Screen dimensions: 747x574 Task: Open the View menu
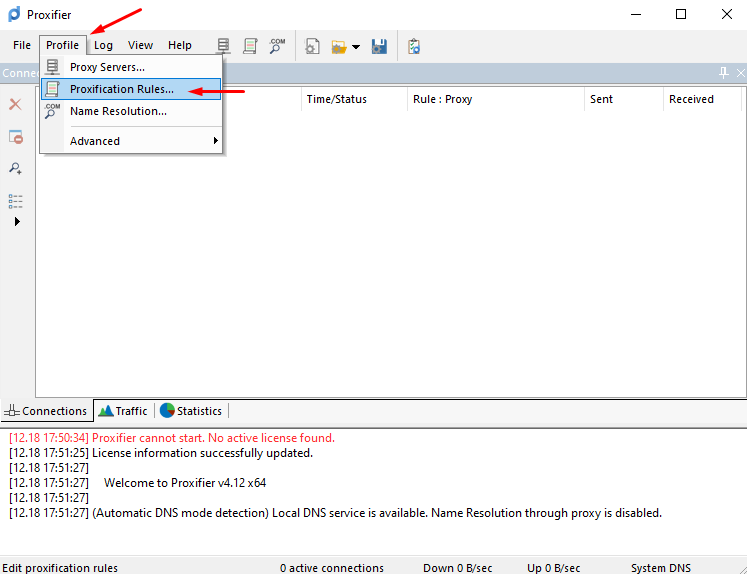[x=140, y=45]
